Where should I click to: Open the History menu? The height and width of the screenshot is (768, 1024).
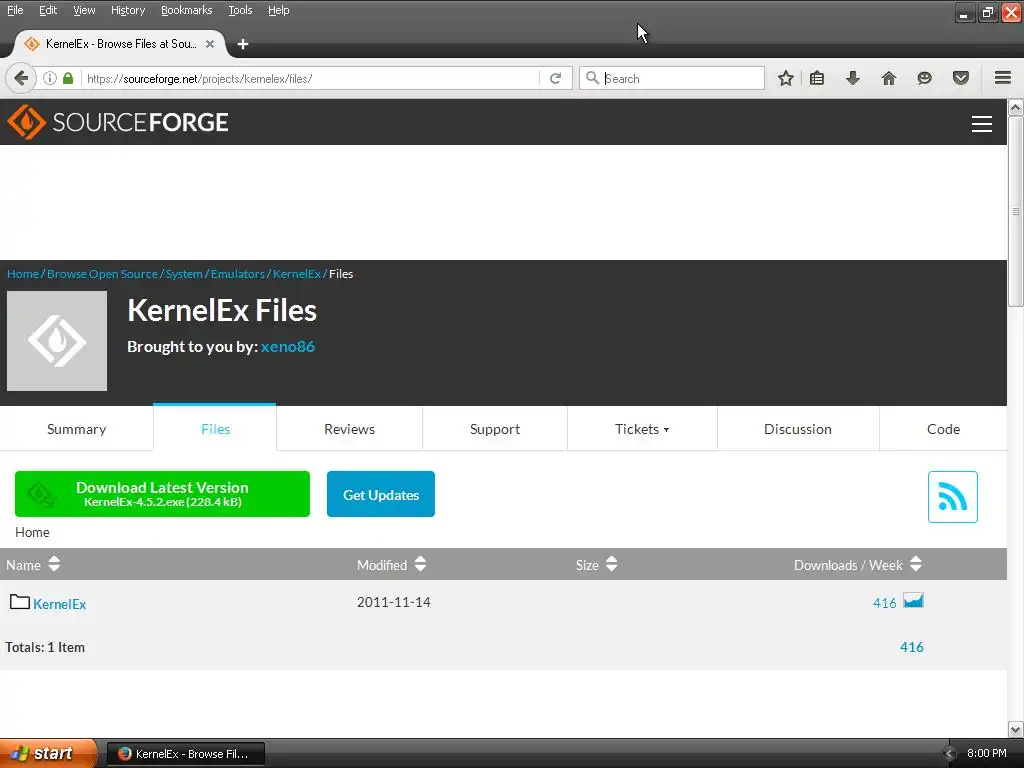[x=128, y=10]
